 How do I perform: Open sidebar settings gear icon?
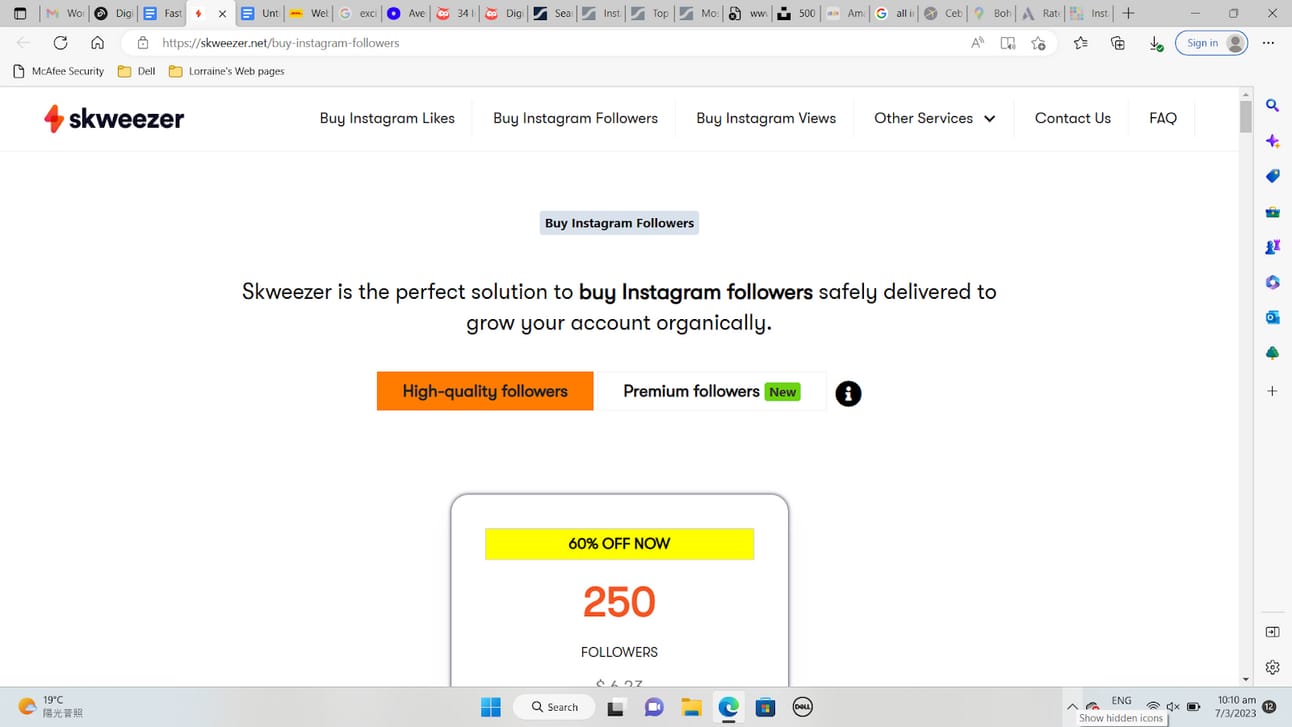(x=1272, y=667)
